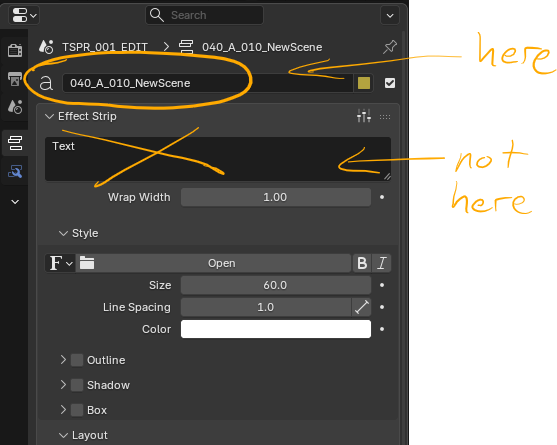Click the font folder open icon

[87, 263]
